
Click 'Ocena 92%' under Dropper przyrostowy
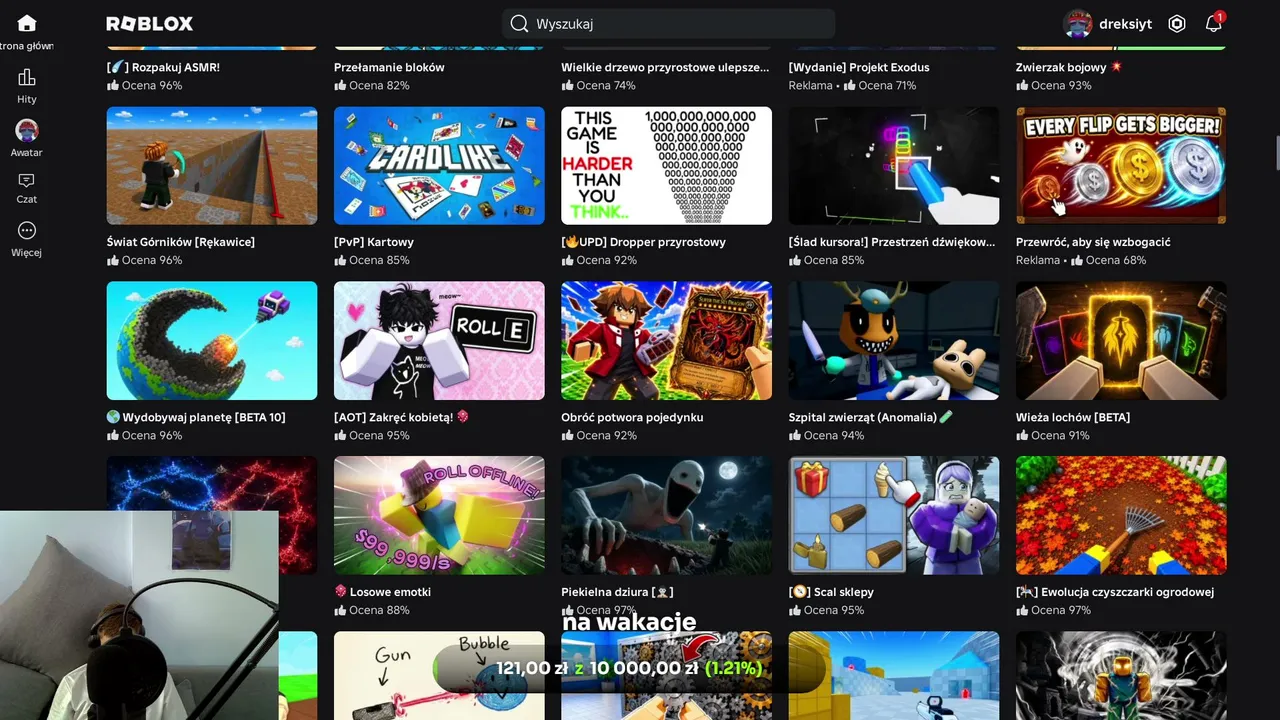point(599,260)
